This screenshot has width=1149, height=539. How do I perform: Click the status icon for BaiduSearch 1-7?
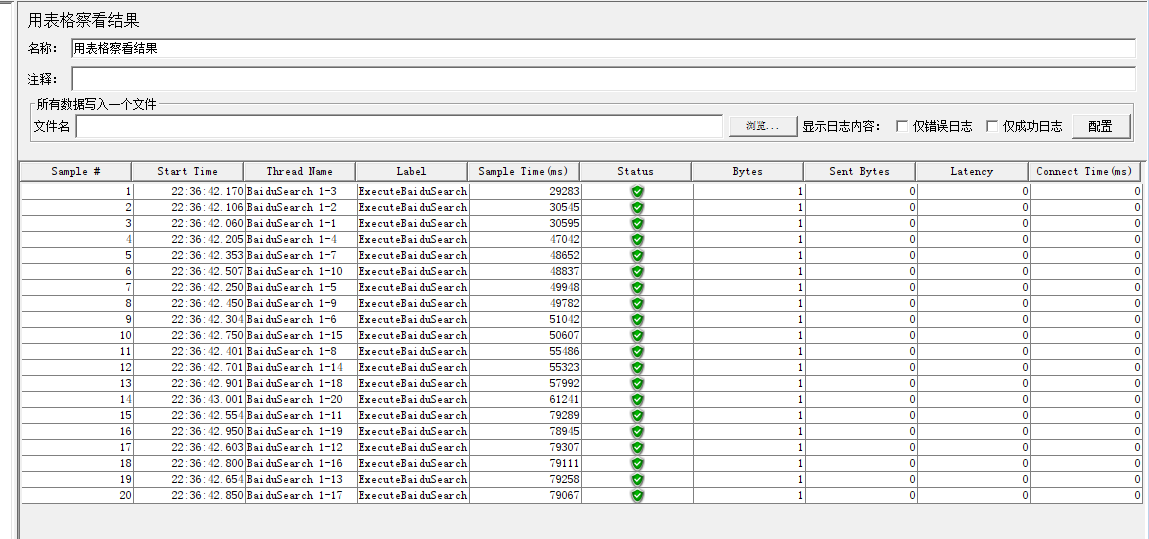[x=638, y=256]
